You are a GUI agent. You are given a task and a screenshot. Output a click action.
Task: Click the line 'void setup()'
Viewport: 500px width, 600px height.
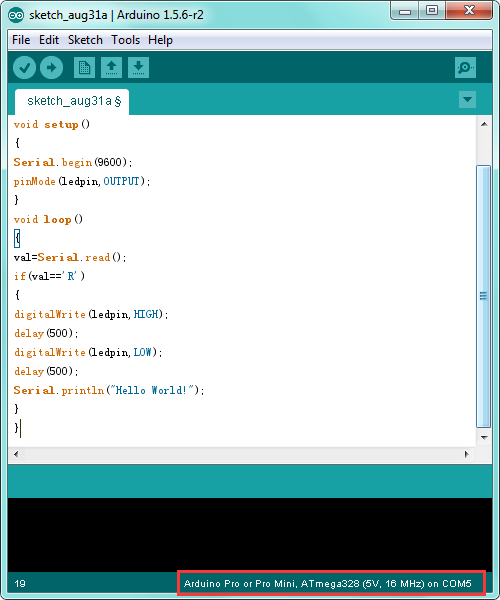(x=52, y=124)
